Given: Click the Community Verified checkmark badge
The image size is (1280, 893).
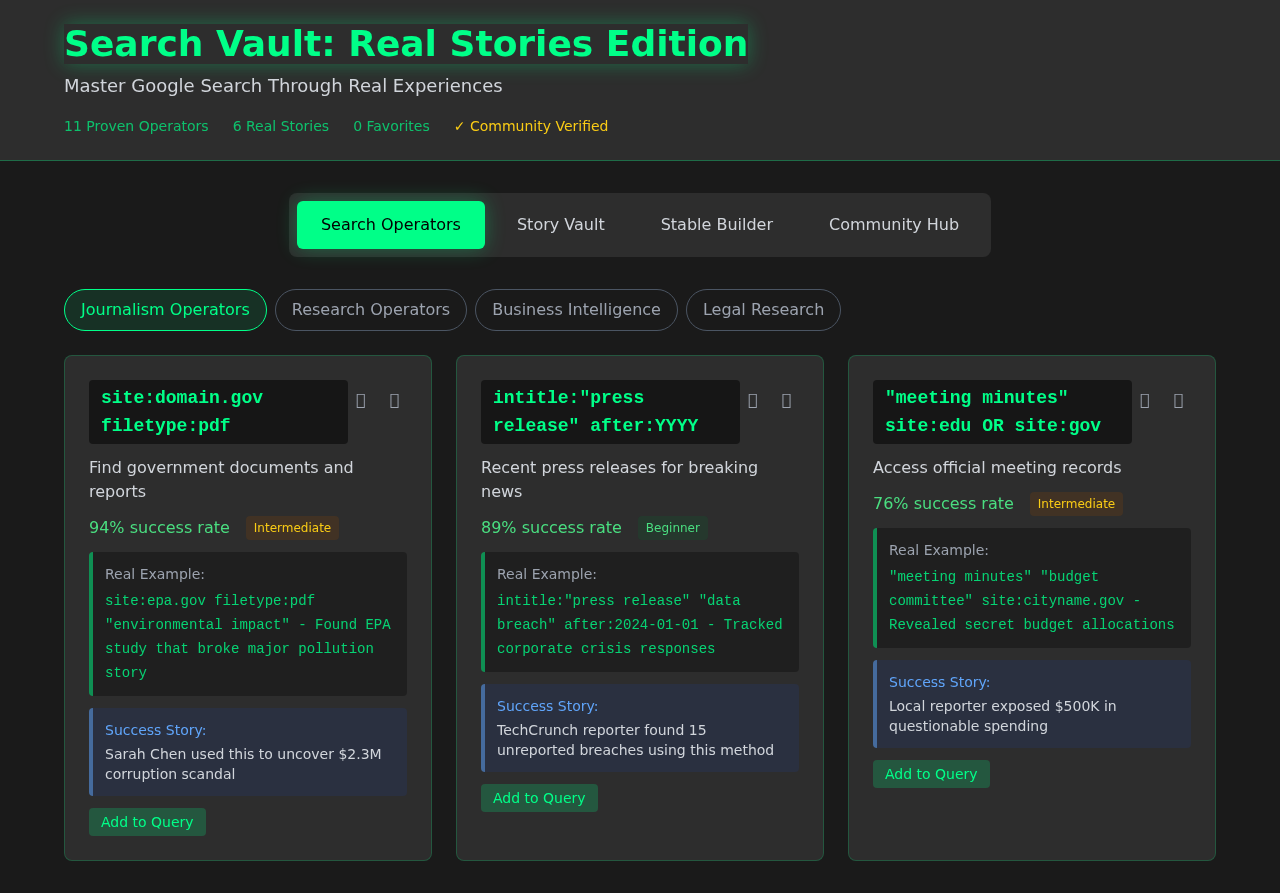Looking at the screenshot, I should coord(531,126).
